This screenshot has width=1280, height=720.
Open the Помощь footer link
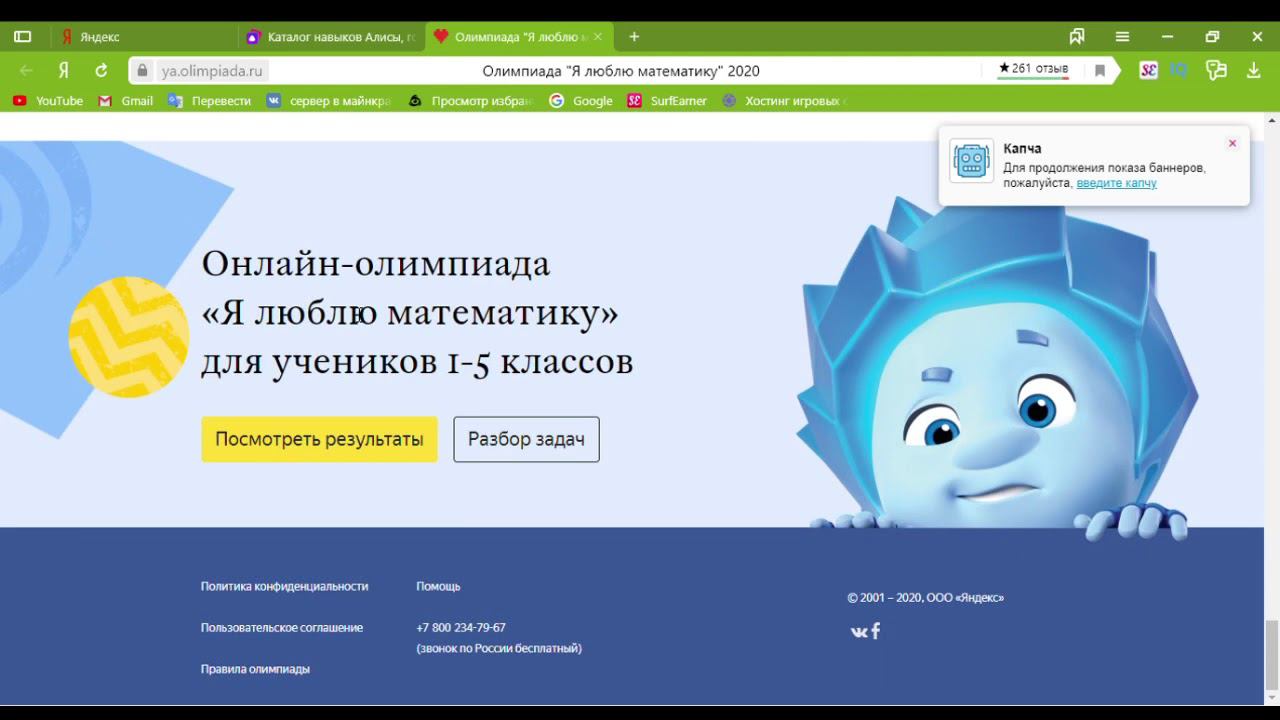coord(438,586)
